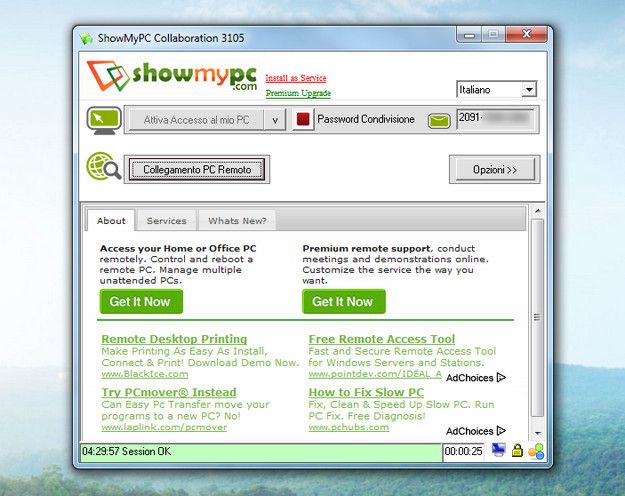Open the Install as Service link
The height and width of the screenshot is (496, 625).
point(296,78)
